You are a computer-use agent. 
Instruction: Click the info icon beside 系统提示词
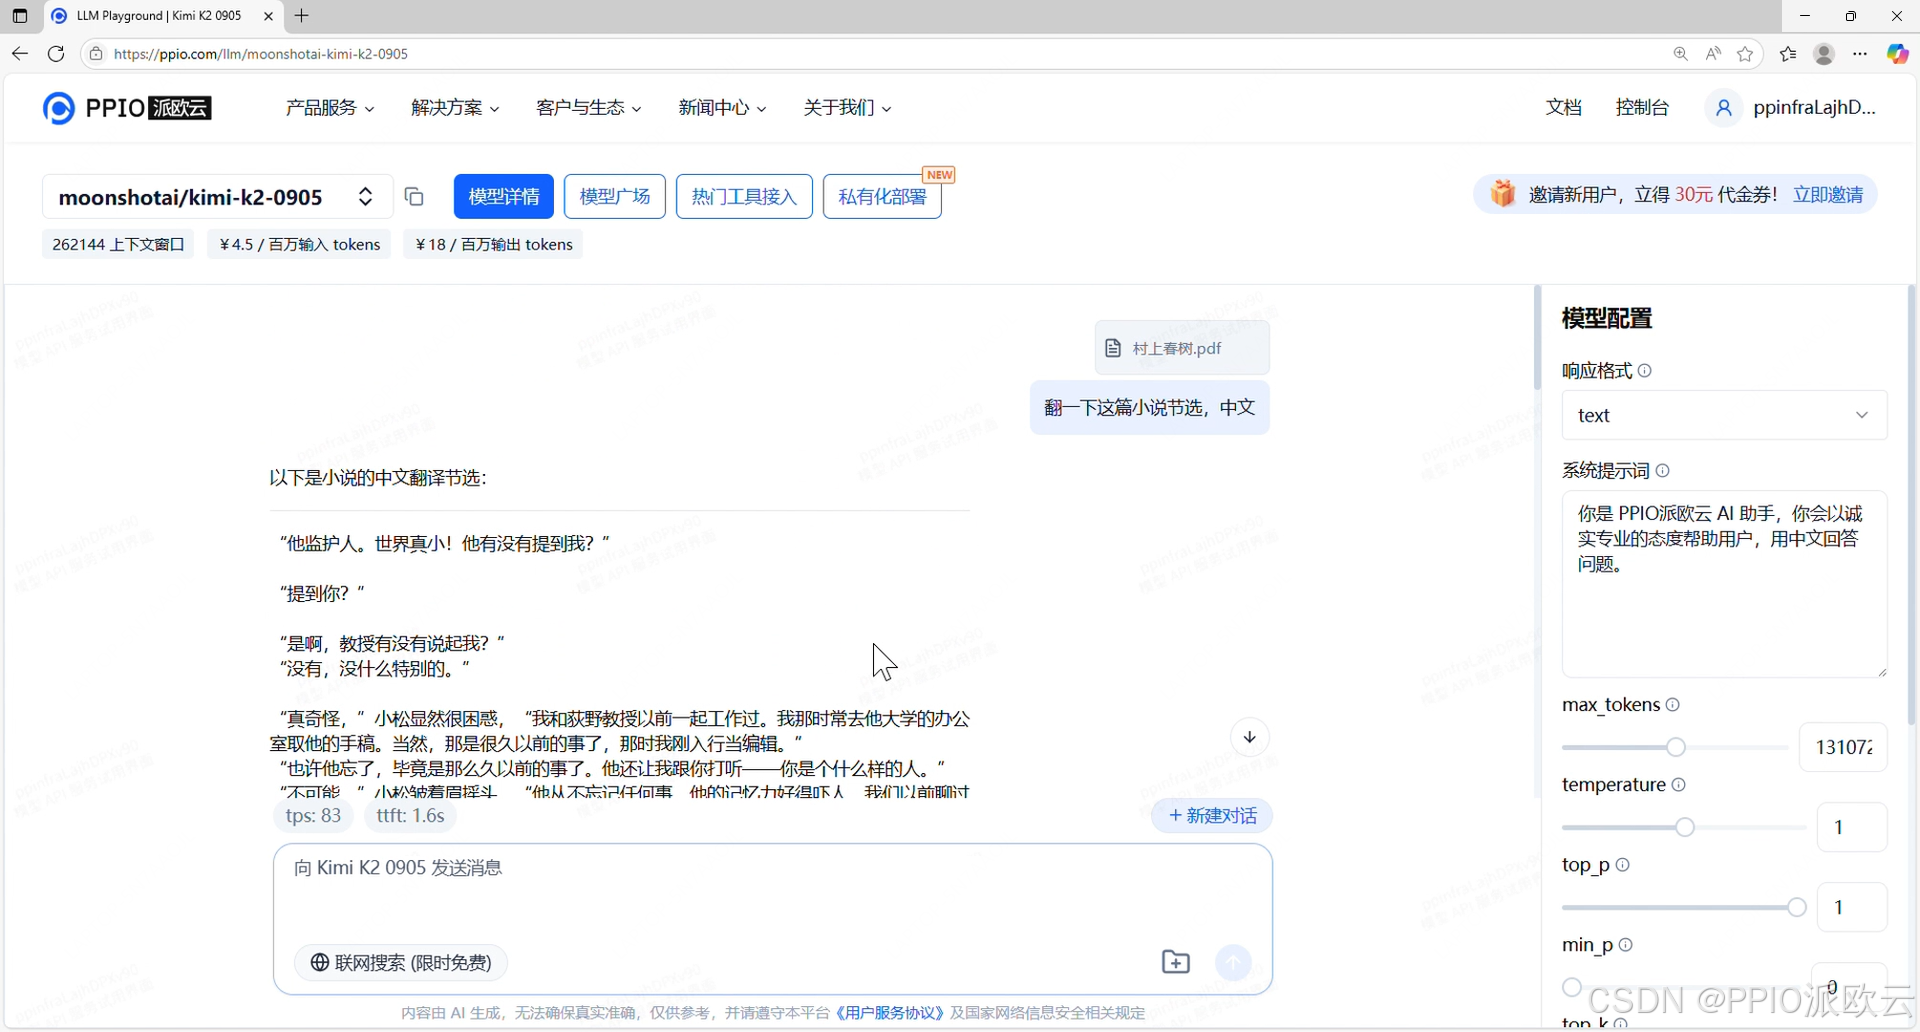pyautogui.click(x=1663, y=471)
